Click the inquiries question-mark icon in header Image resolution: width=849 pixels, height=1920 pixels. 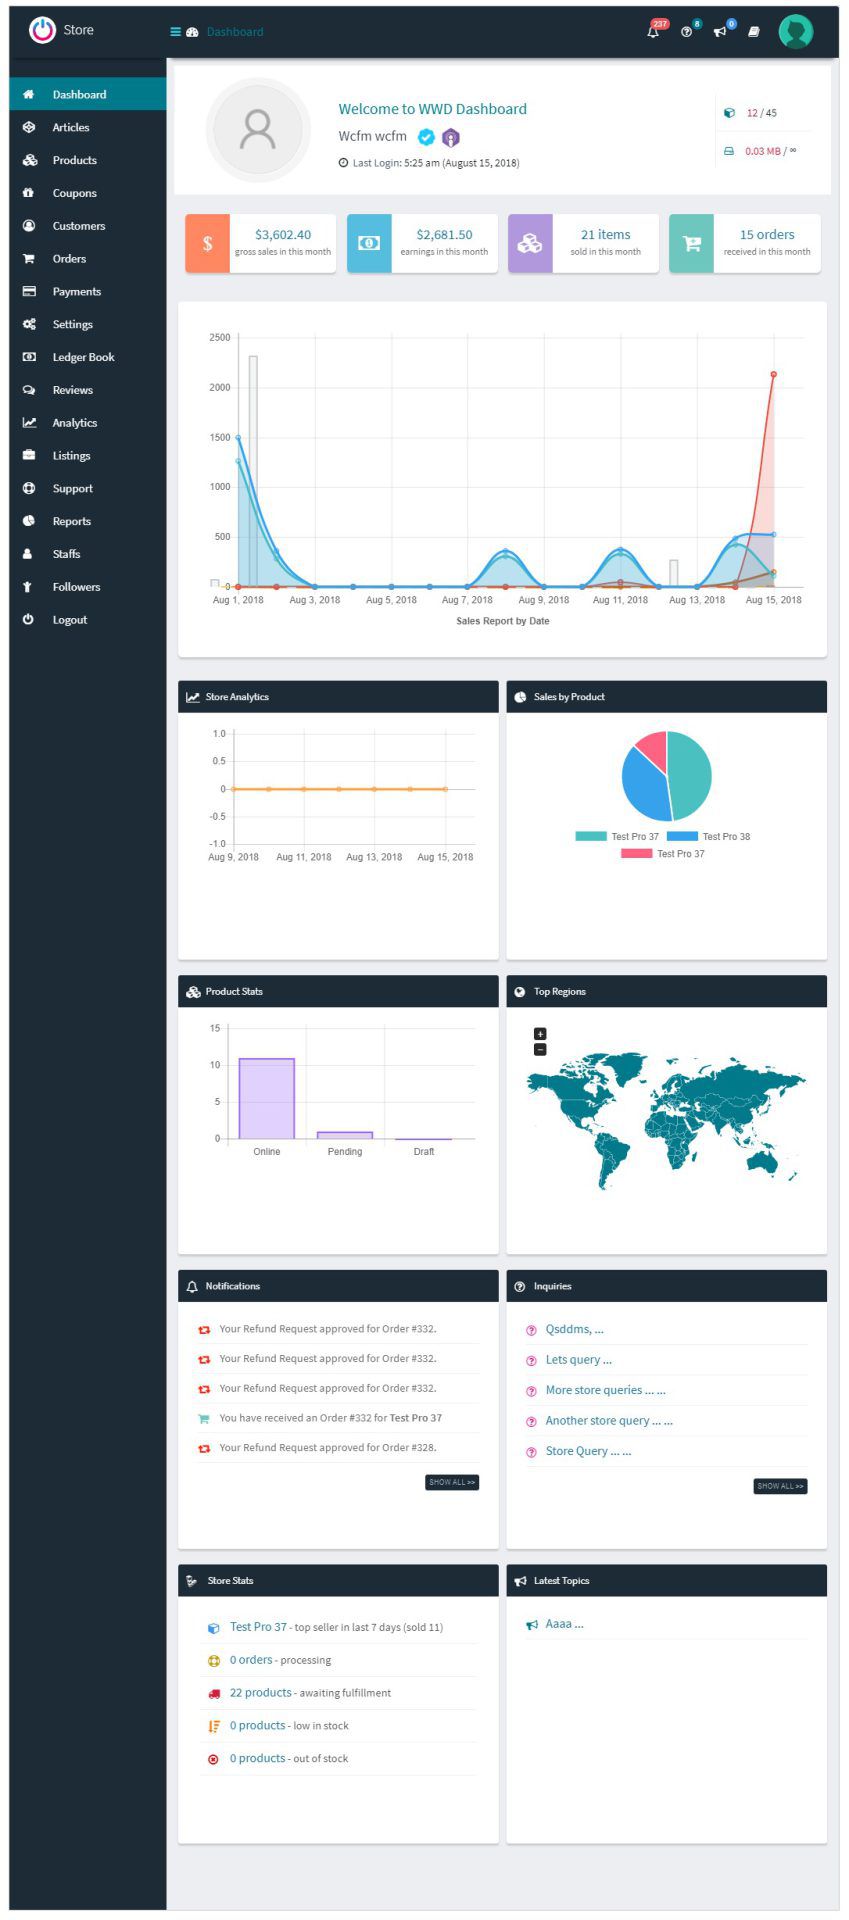coord(686,32)
